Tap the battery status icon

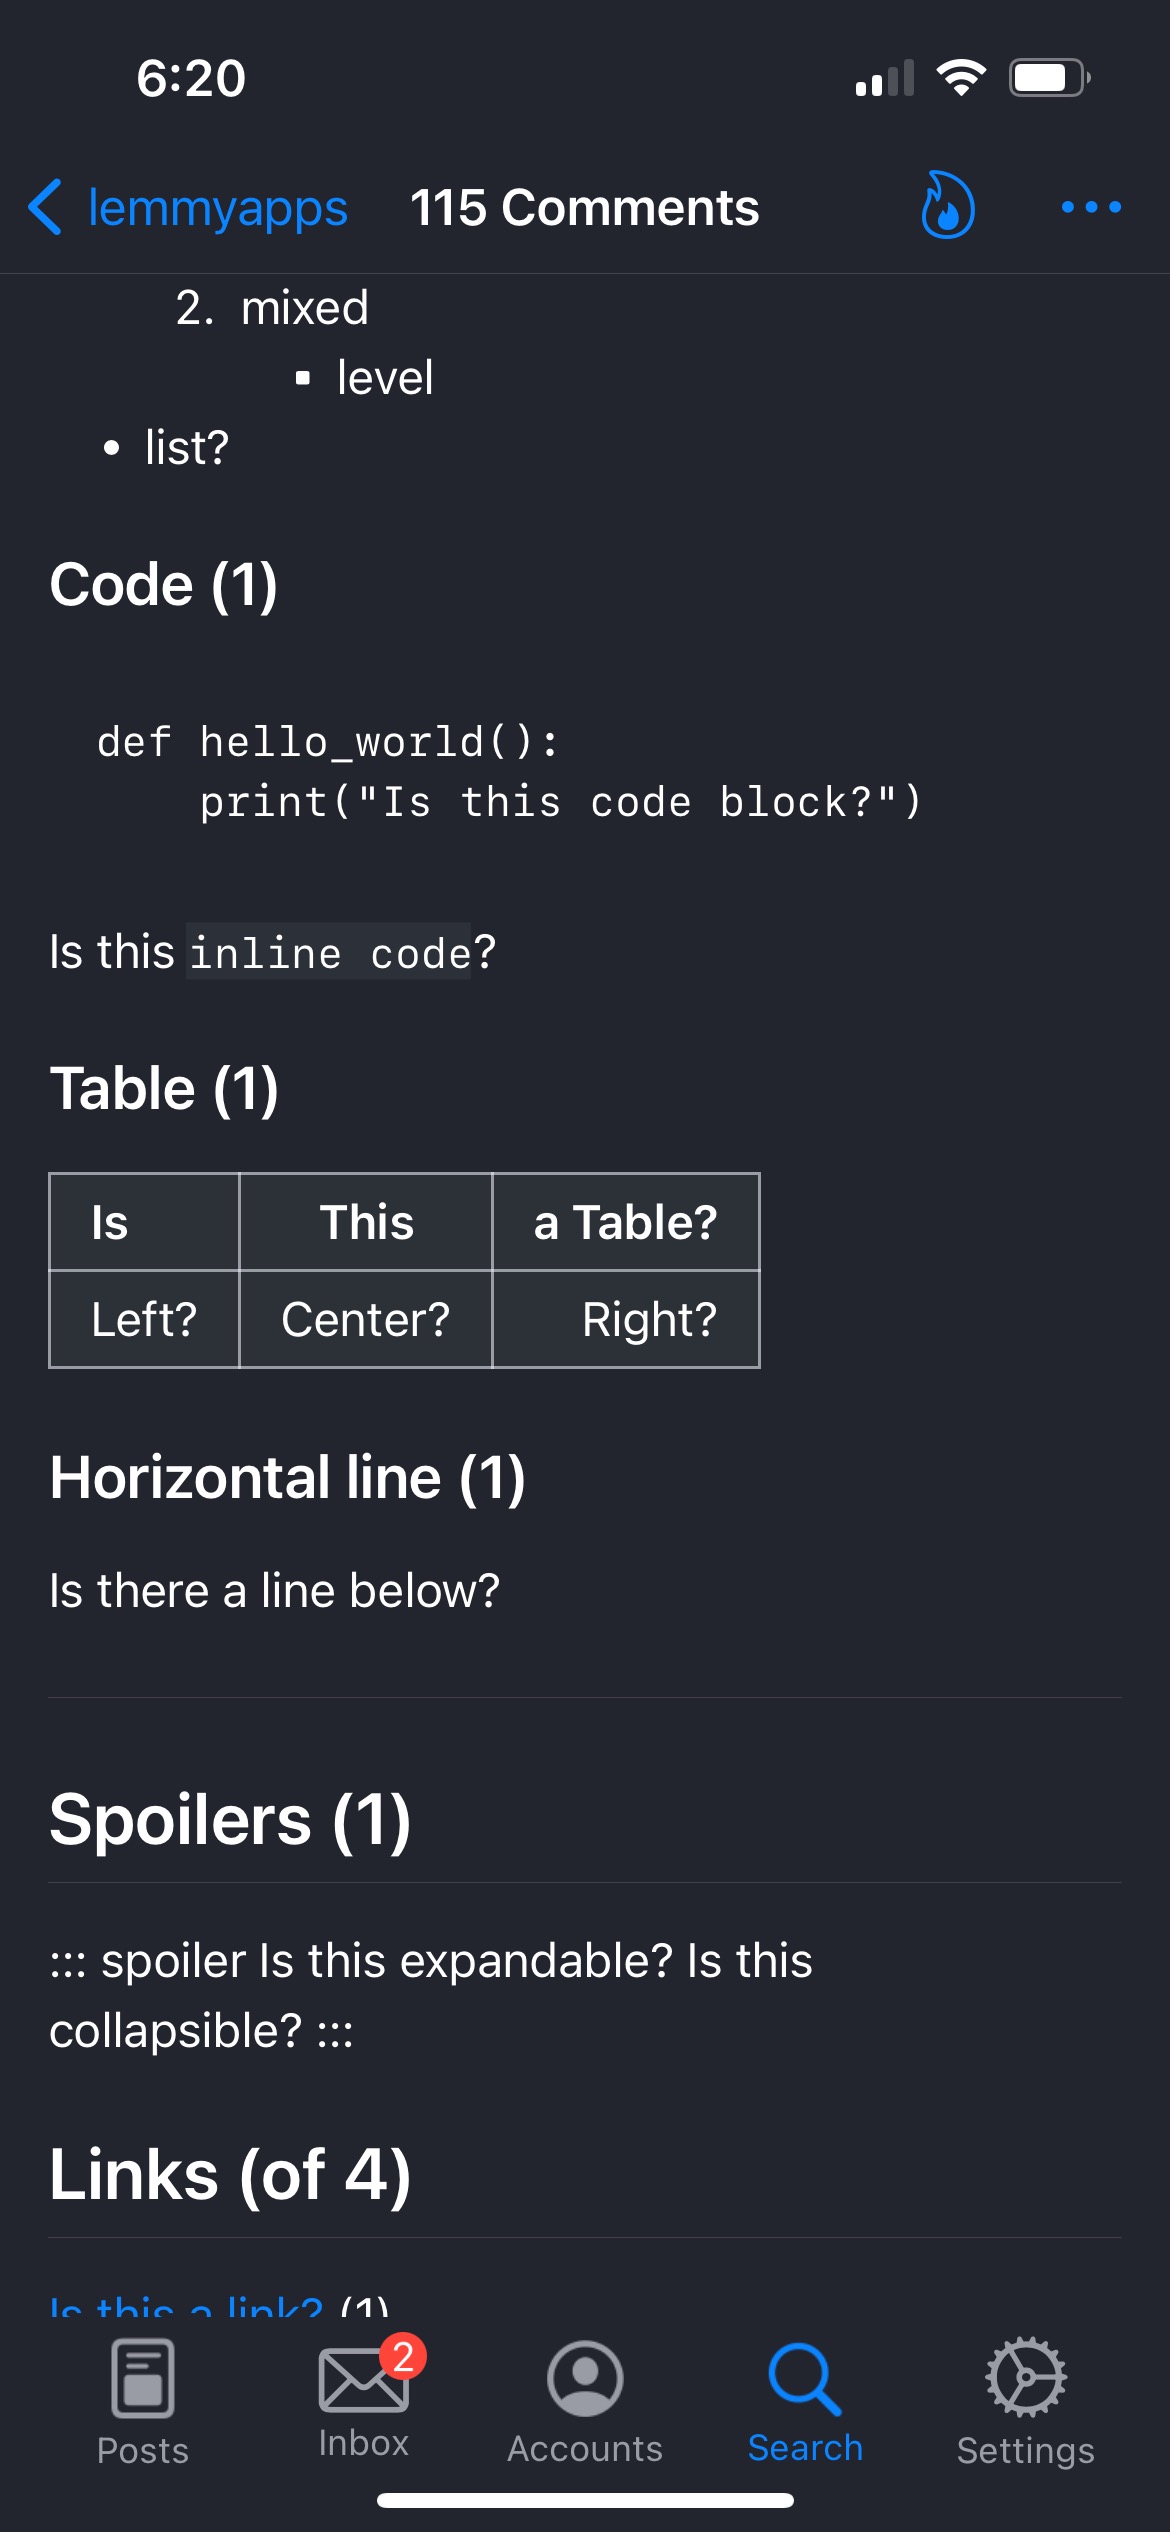1049,78
